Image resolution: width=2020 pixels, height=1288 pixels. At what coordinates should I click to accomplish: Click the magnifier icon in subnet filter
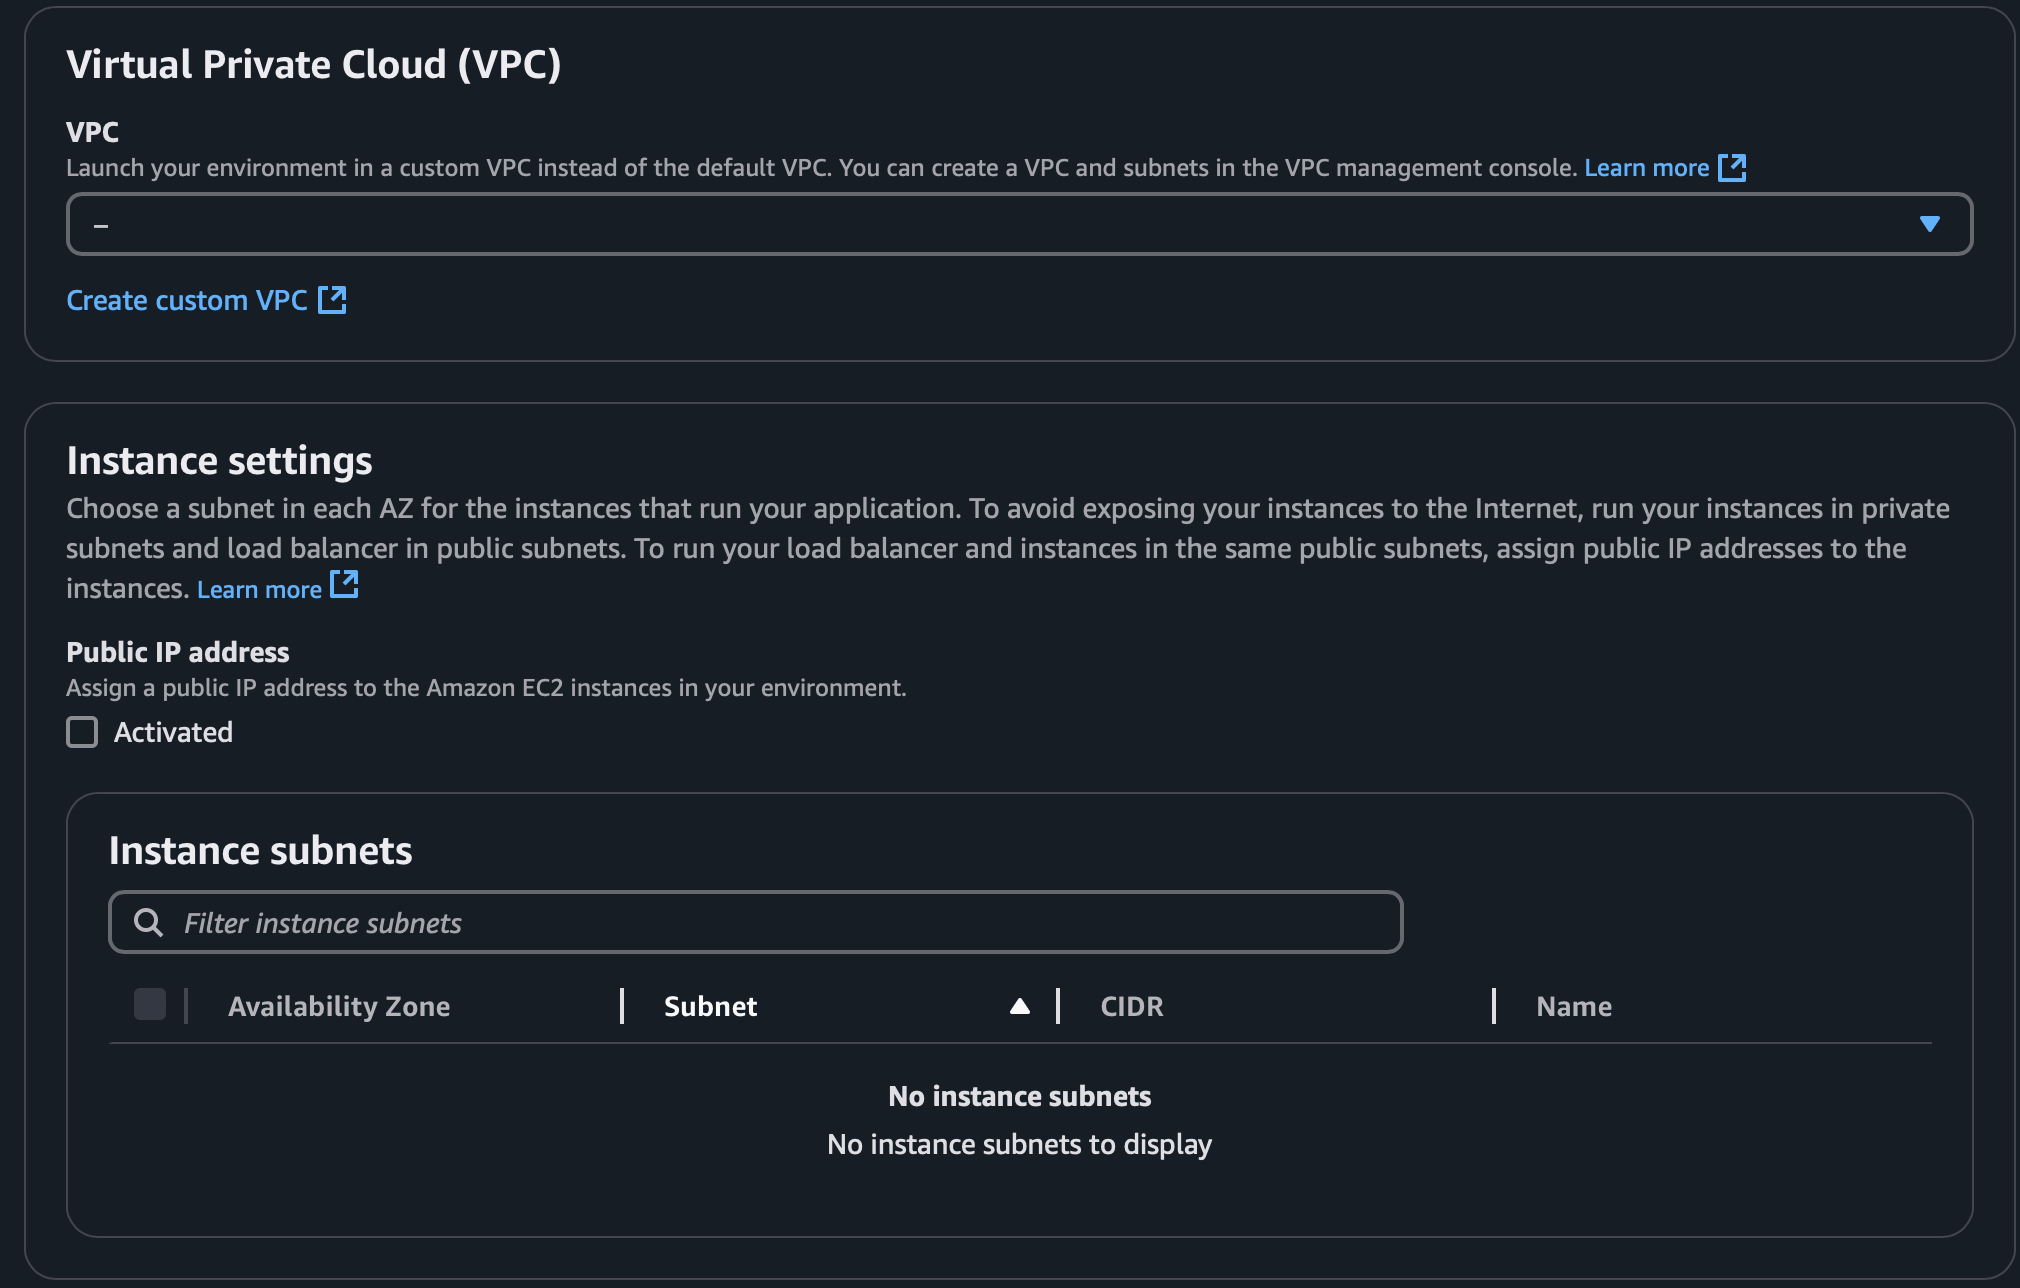point(148,922)
